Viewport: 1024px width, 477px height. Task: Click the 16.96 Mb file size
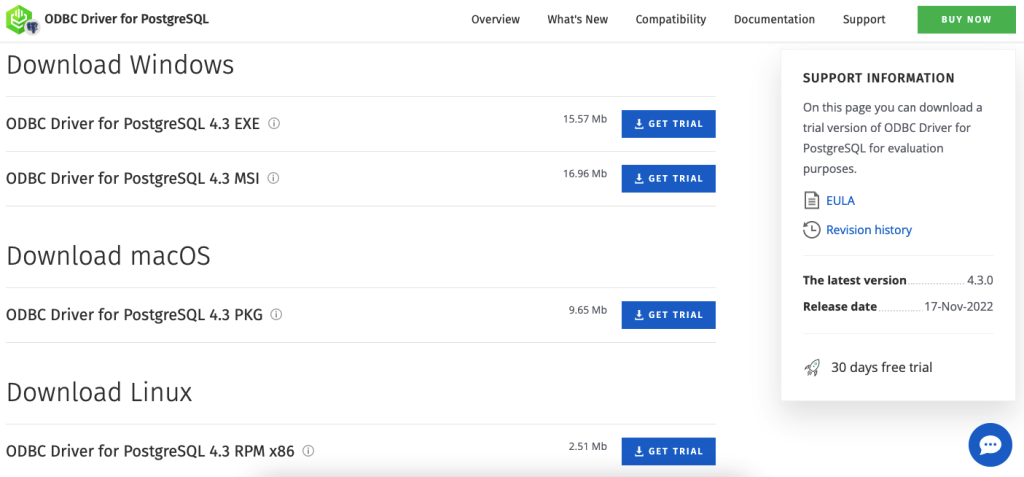click(x=584, y=173)
